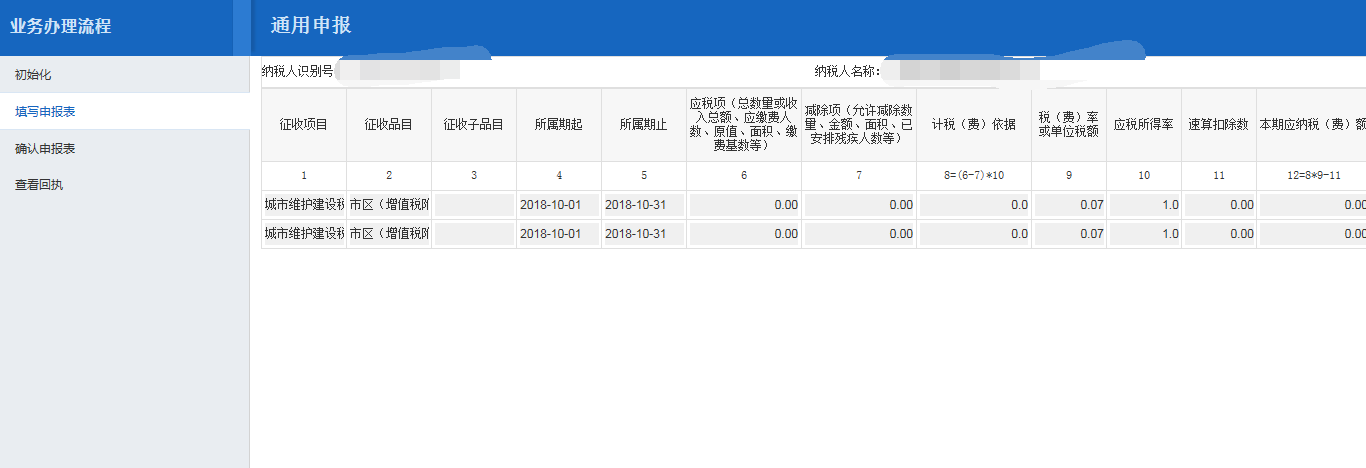
Task: Click the 征收子品目 column header
Action: point(474,125)
